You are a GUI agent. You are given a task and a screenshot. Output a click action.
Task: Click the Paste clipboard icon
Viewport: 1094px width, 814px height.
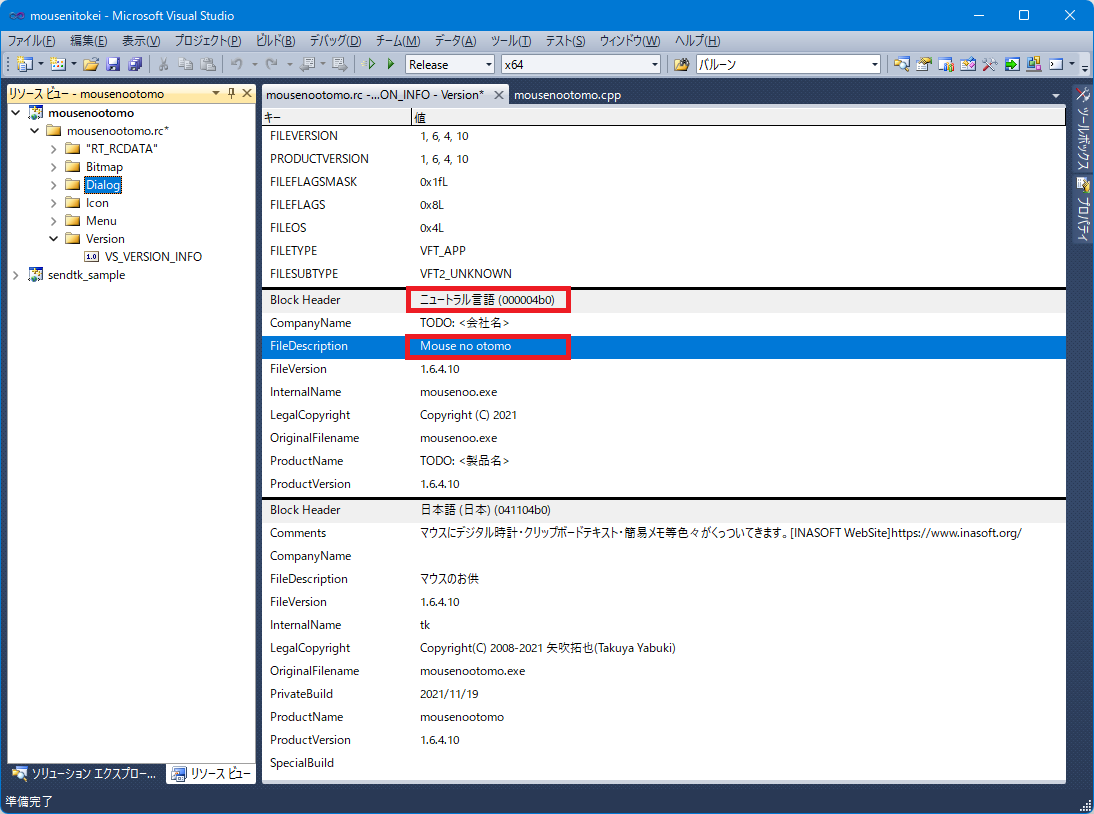pyautogui.click(x=208, y=64)
